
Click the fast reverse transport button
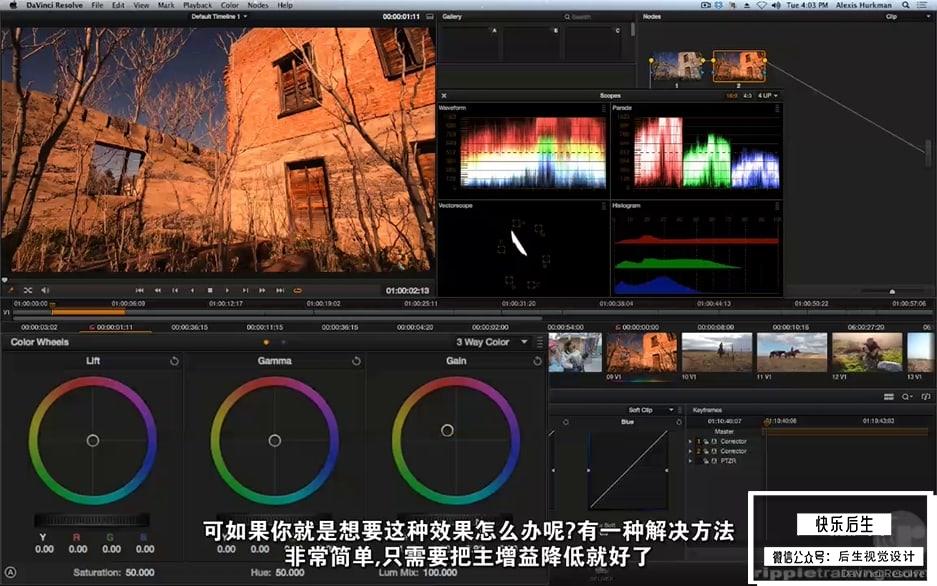pos(158,290)
